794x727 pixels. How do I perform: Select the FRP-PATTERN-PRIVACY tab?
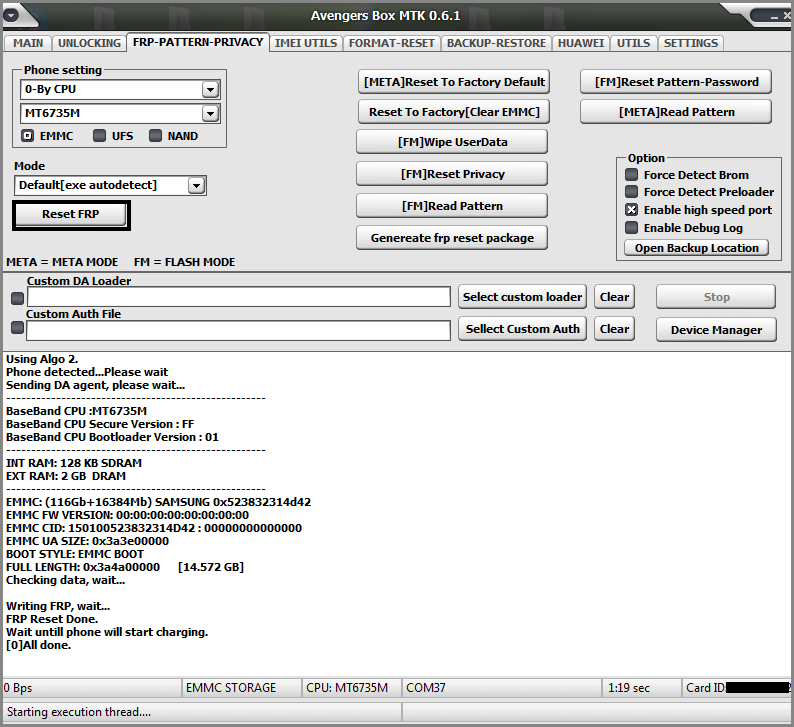(x=197, y=42)
